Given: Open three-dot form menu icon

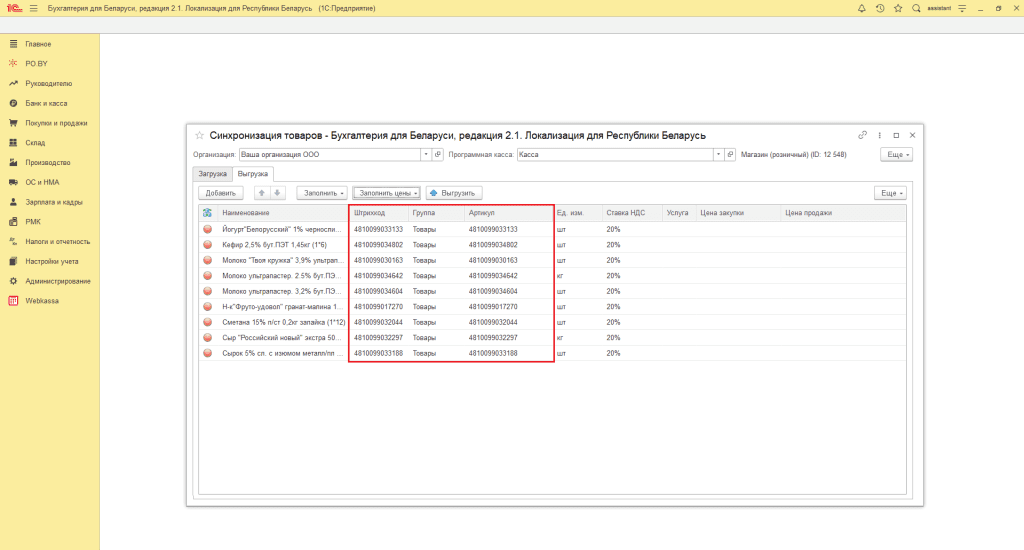Looking at the screenshot, I should click(879, 135).
